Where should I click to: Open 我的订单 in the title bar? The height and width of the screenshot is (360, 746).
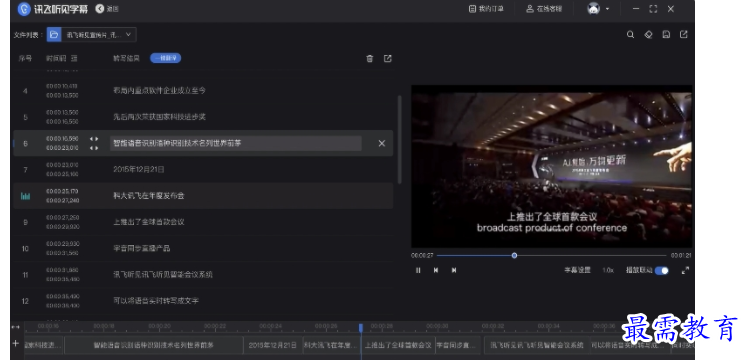coord(486,9)
